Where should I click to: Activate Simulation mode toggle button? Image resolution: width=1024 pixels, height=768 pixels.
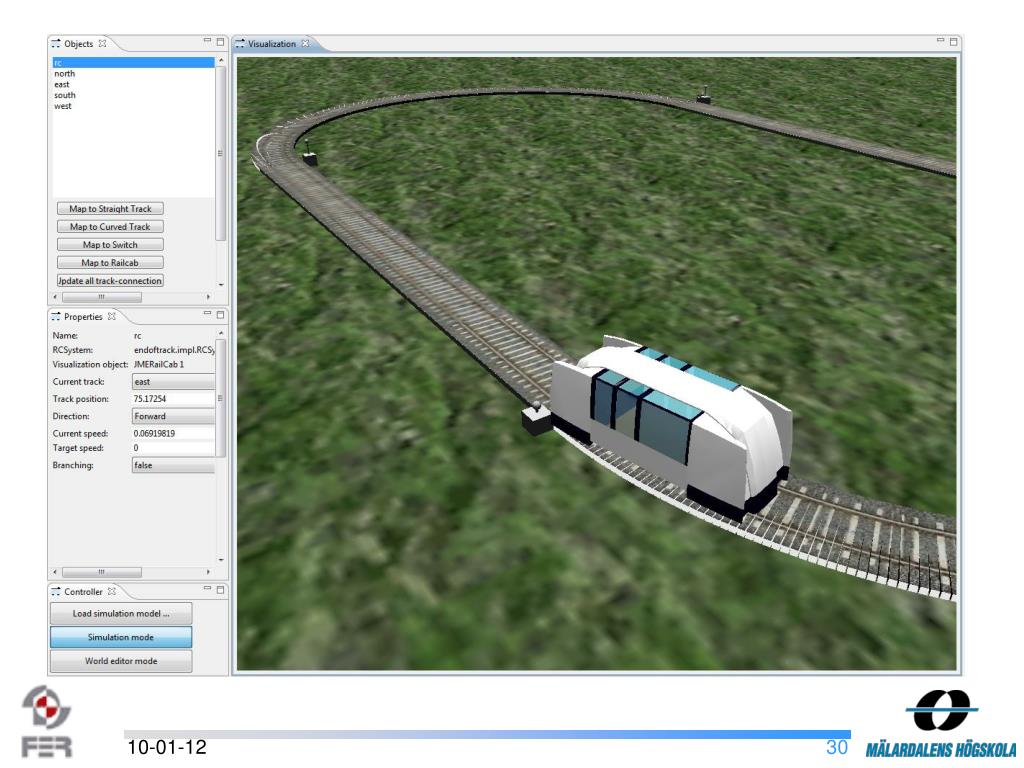point(121,637)
